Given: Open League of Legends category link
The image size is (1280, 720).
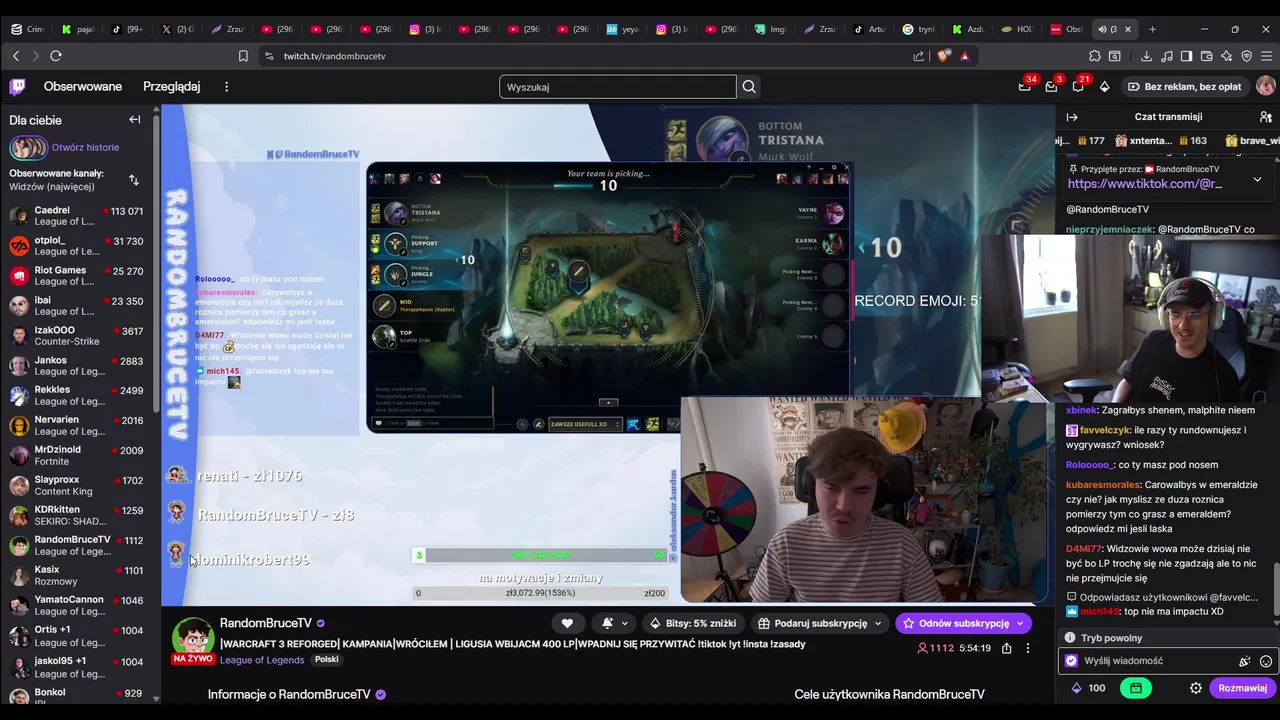Looking at the screenshot, I should click(262, 660).
